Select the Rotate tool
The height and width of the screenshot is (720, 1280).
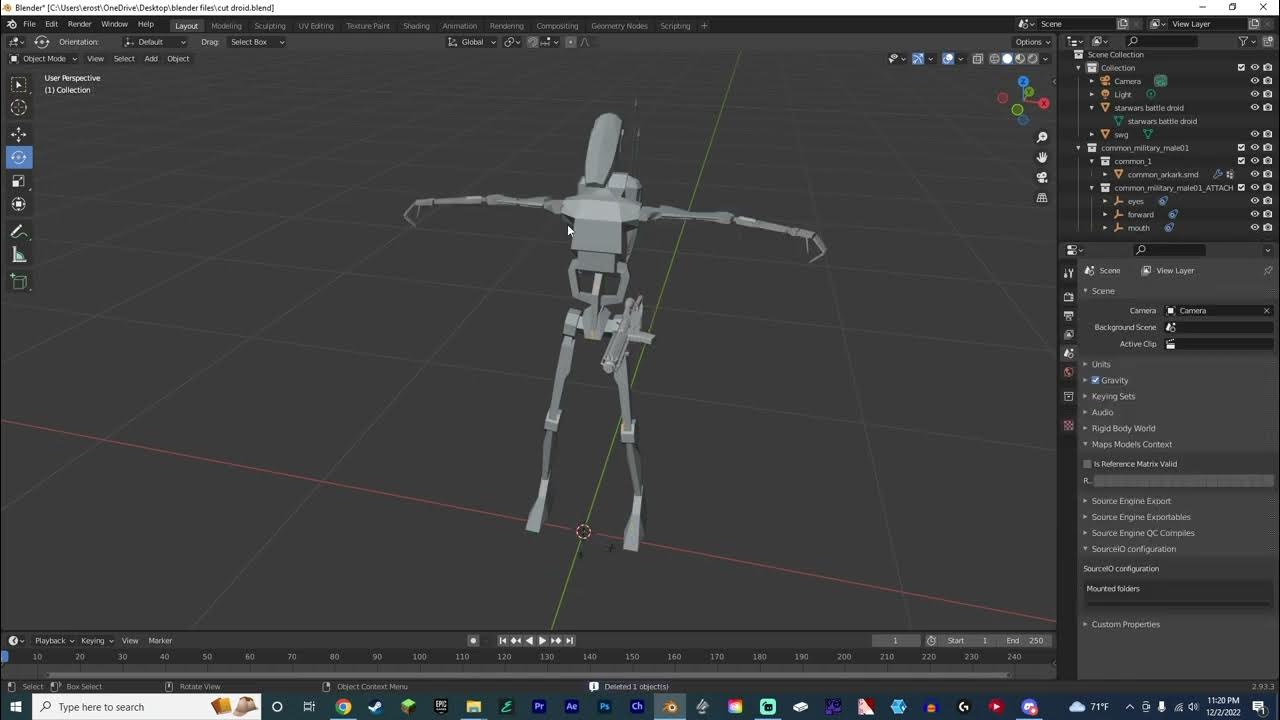(19, 157)
